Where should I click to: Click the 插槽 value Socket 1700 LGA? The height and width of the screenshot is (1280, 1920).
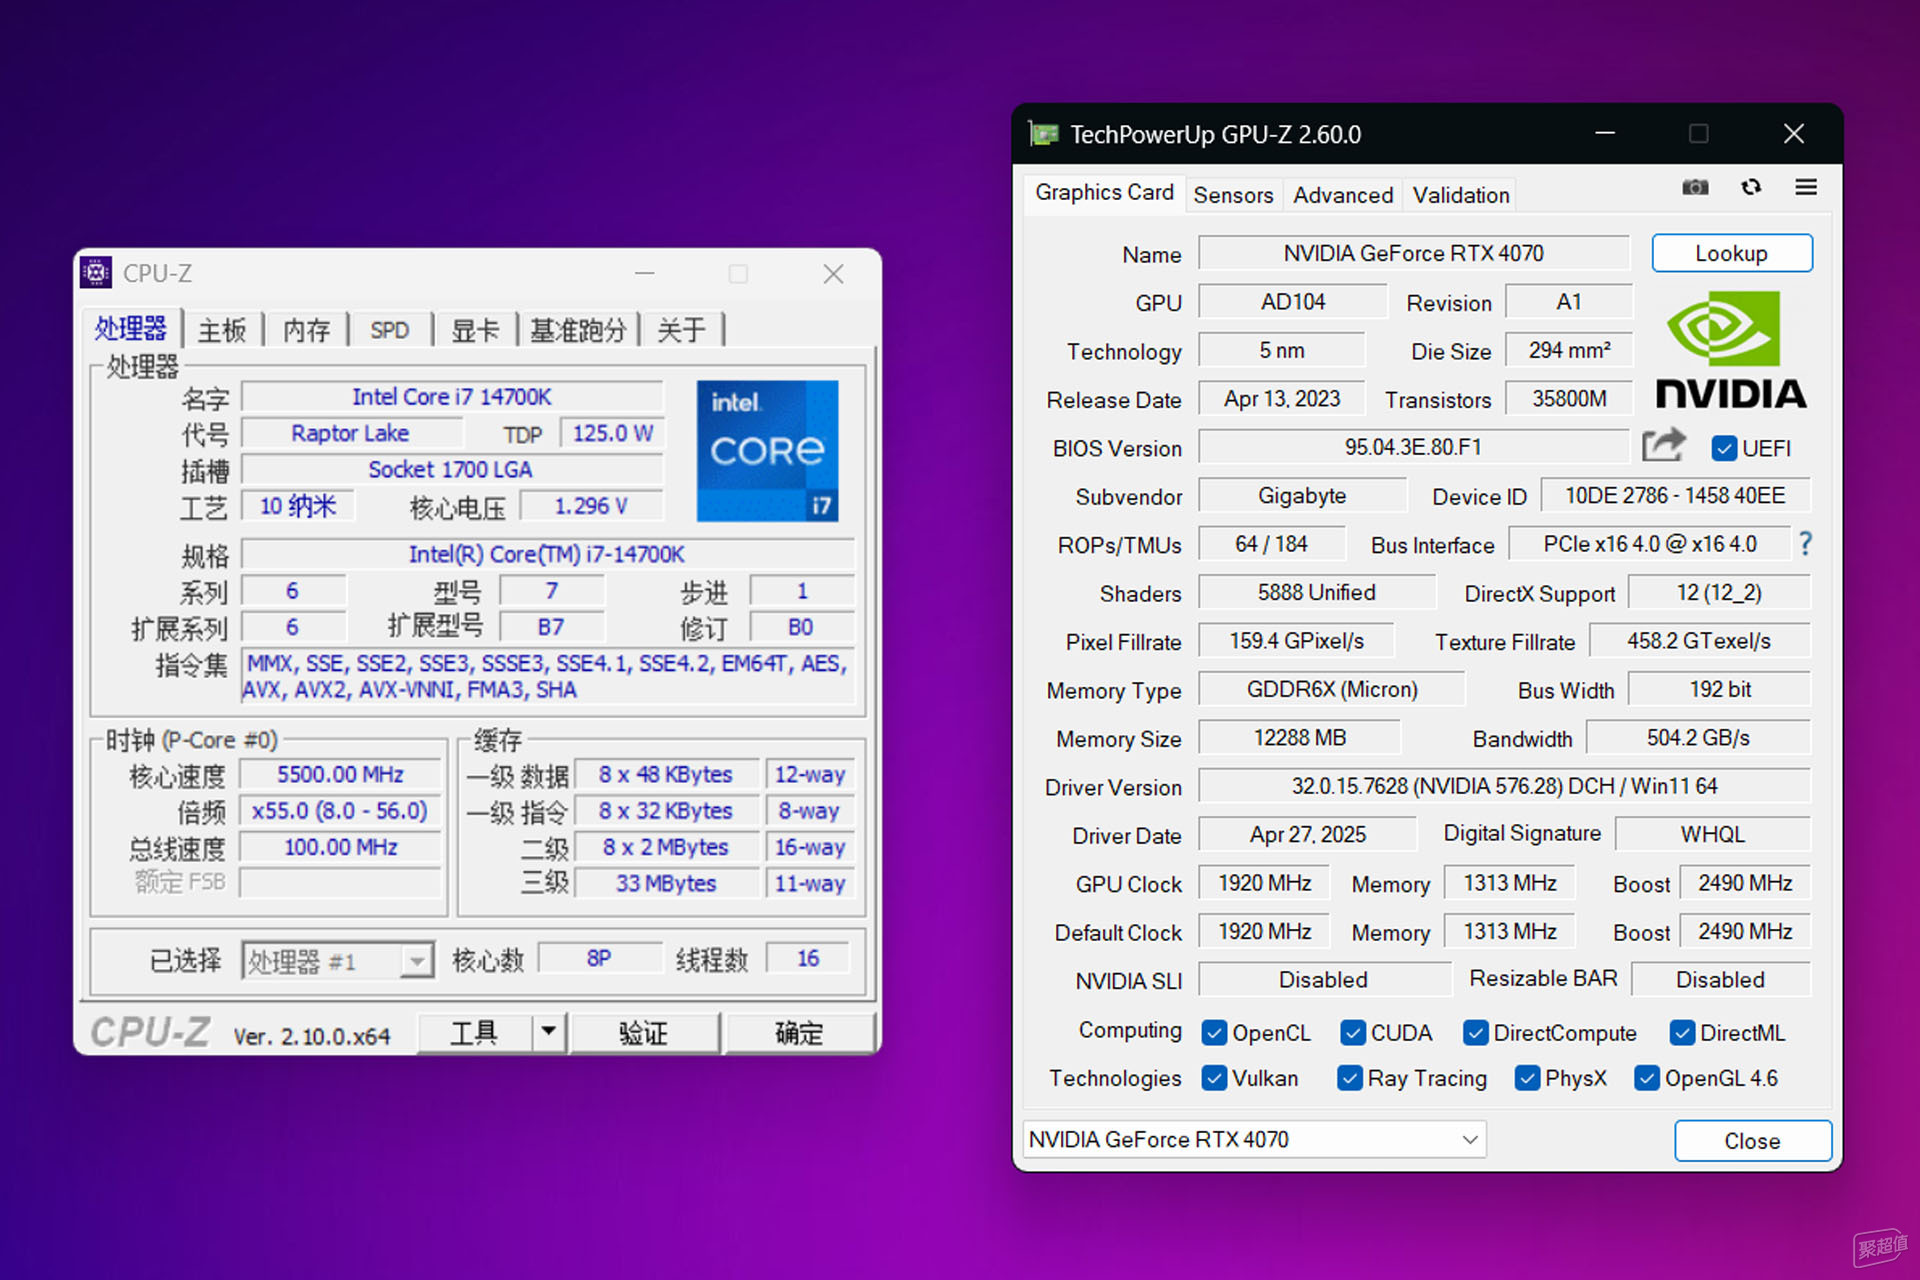451,469
